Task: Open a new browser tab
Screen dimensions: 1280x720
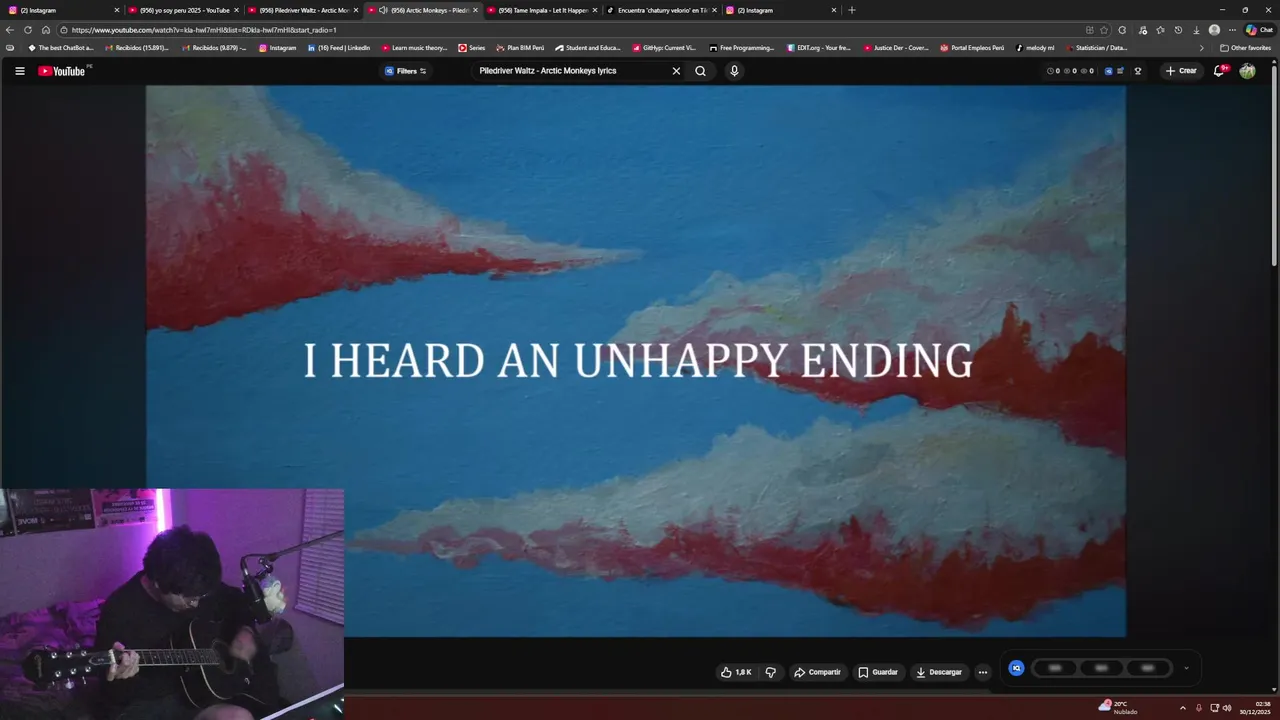Action: point(852,10)
